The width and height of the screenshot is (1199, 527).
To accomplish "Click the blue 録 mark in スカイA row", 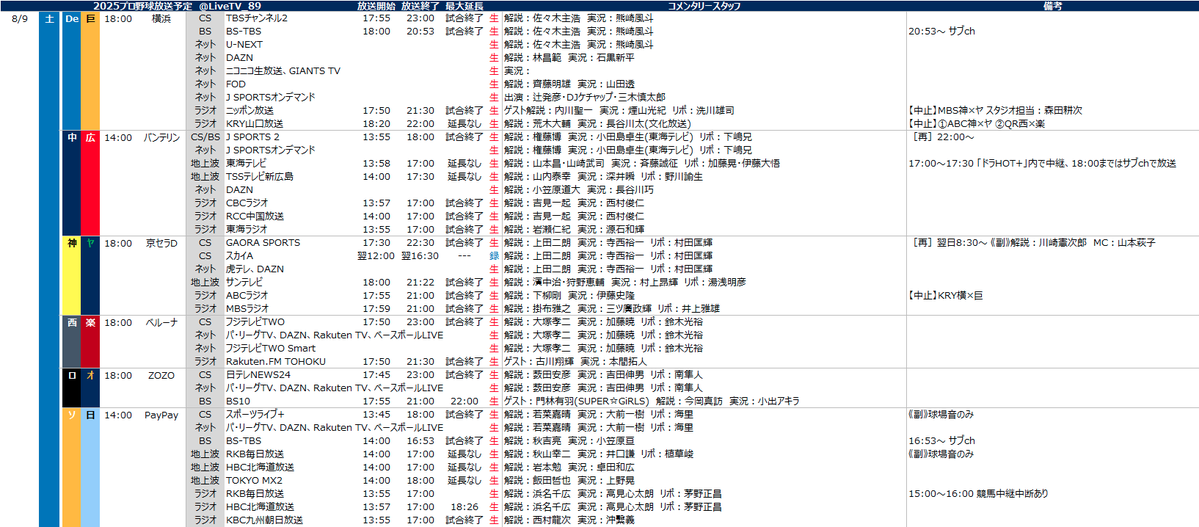I will pyautogui.click(x=494, y=255).
